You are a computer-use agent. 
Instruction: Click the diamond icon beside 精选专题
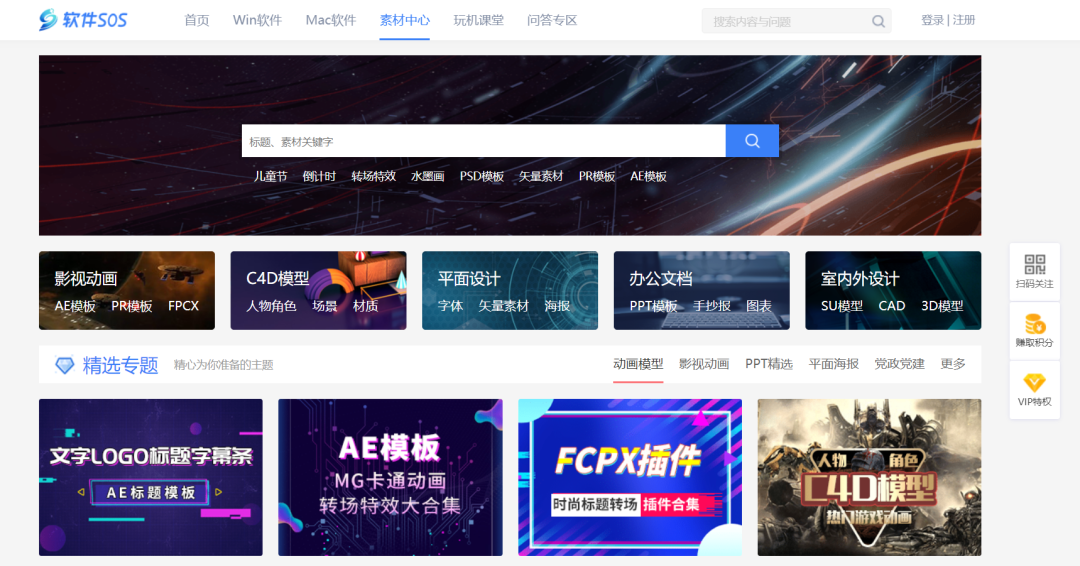point(65,366)
